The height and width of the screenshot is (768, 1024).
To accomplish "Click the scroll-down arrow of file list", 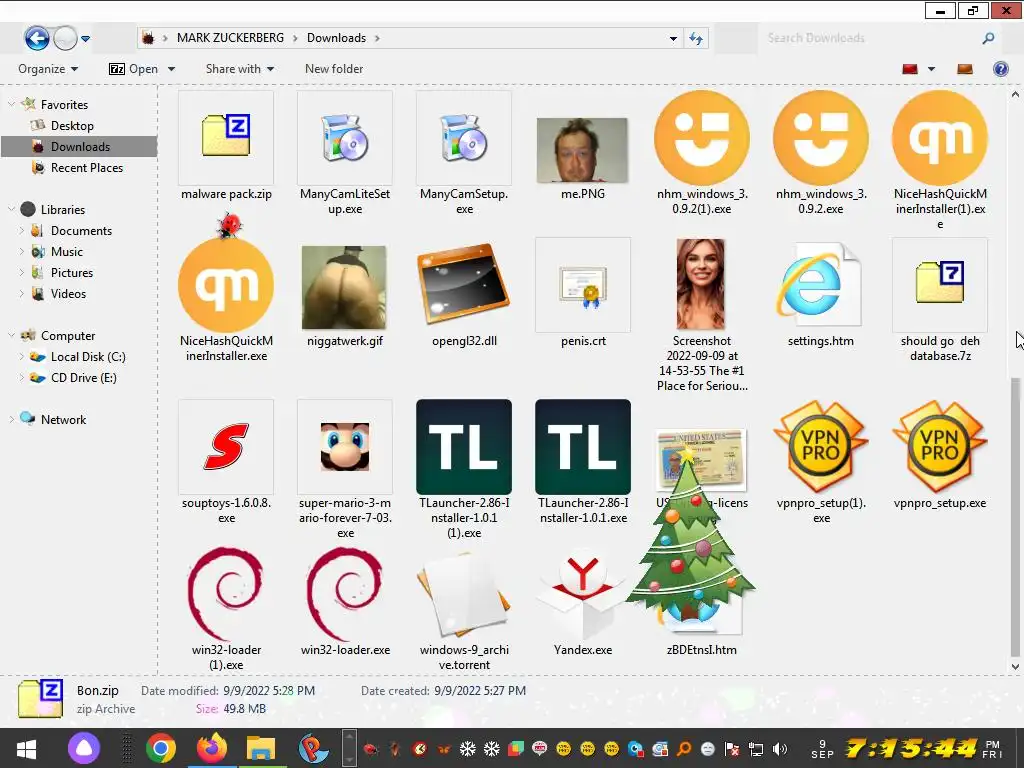I will (1016, 667).
